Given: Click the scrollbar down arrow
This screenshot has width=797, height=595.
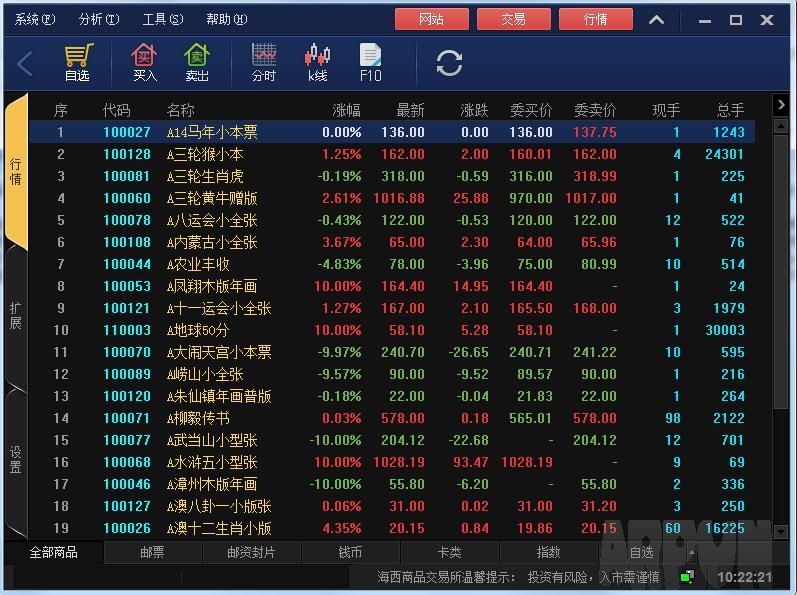Looking at the screenshot, I should [781, 531].
